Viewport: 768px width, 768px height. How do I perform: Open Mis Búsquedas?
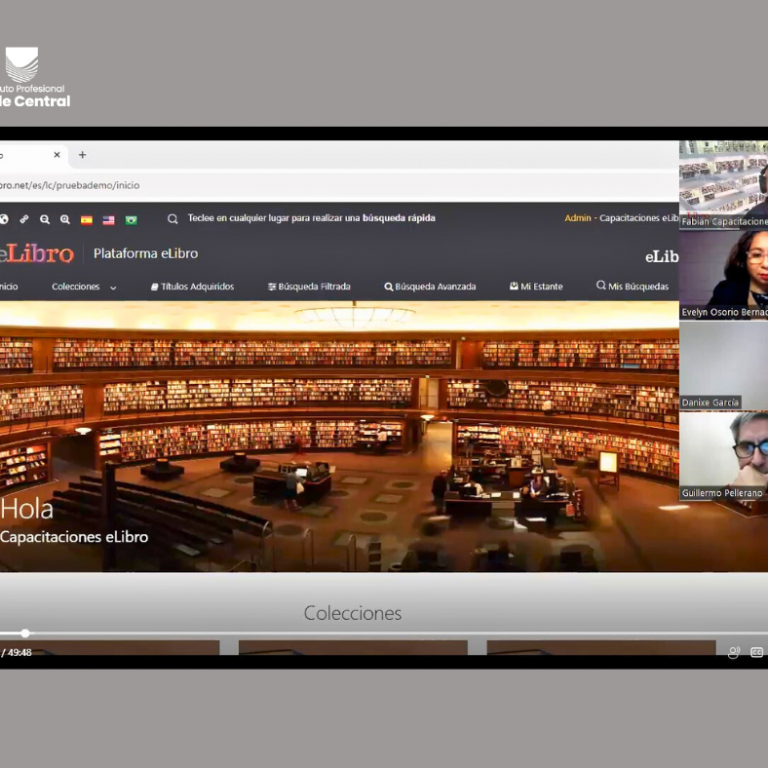pyautogui.click(x=632, y=287)
